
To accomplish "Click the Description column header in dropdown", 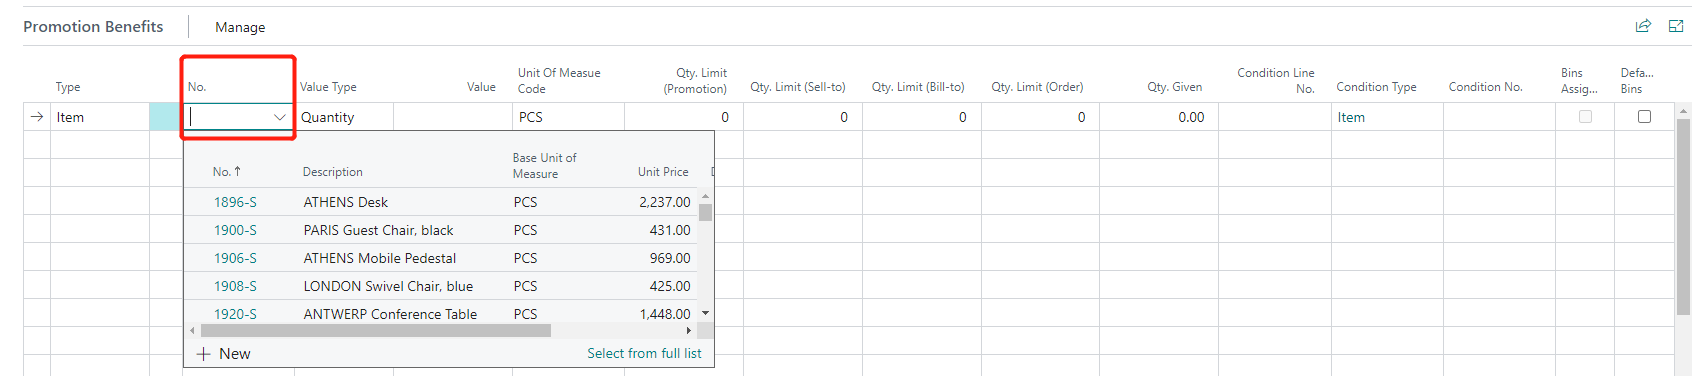I will click(x=333, y=172).
